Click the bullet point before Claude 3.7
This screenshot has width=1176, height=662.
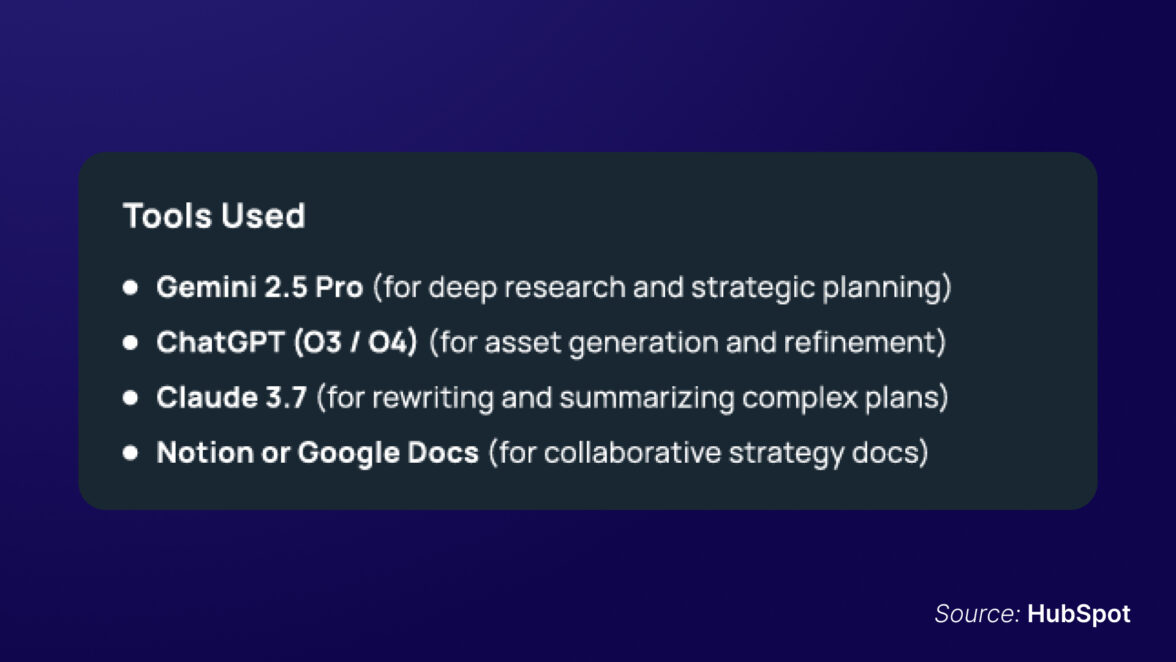(131, 398)
